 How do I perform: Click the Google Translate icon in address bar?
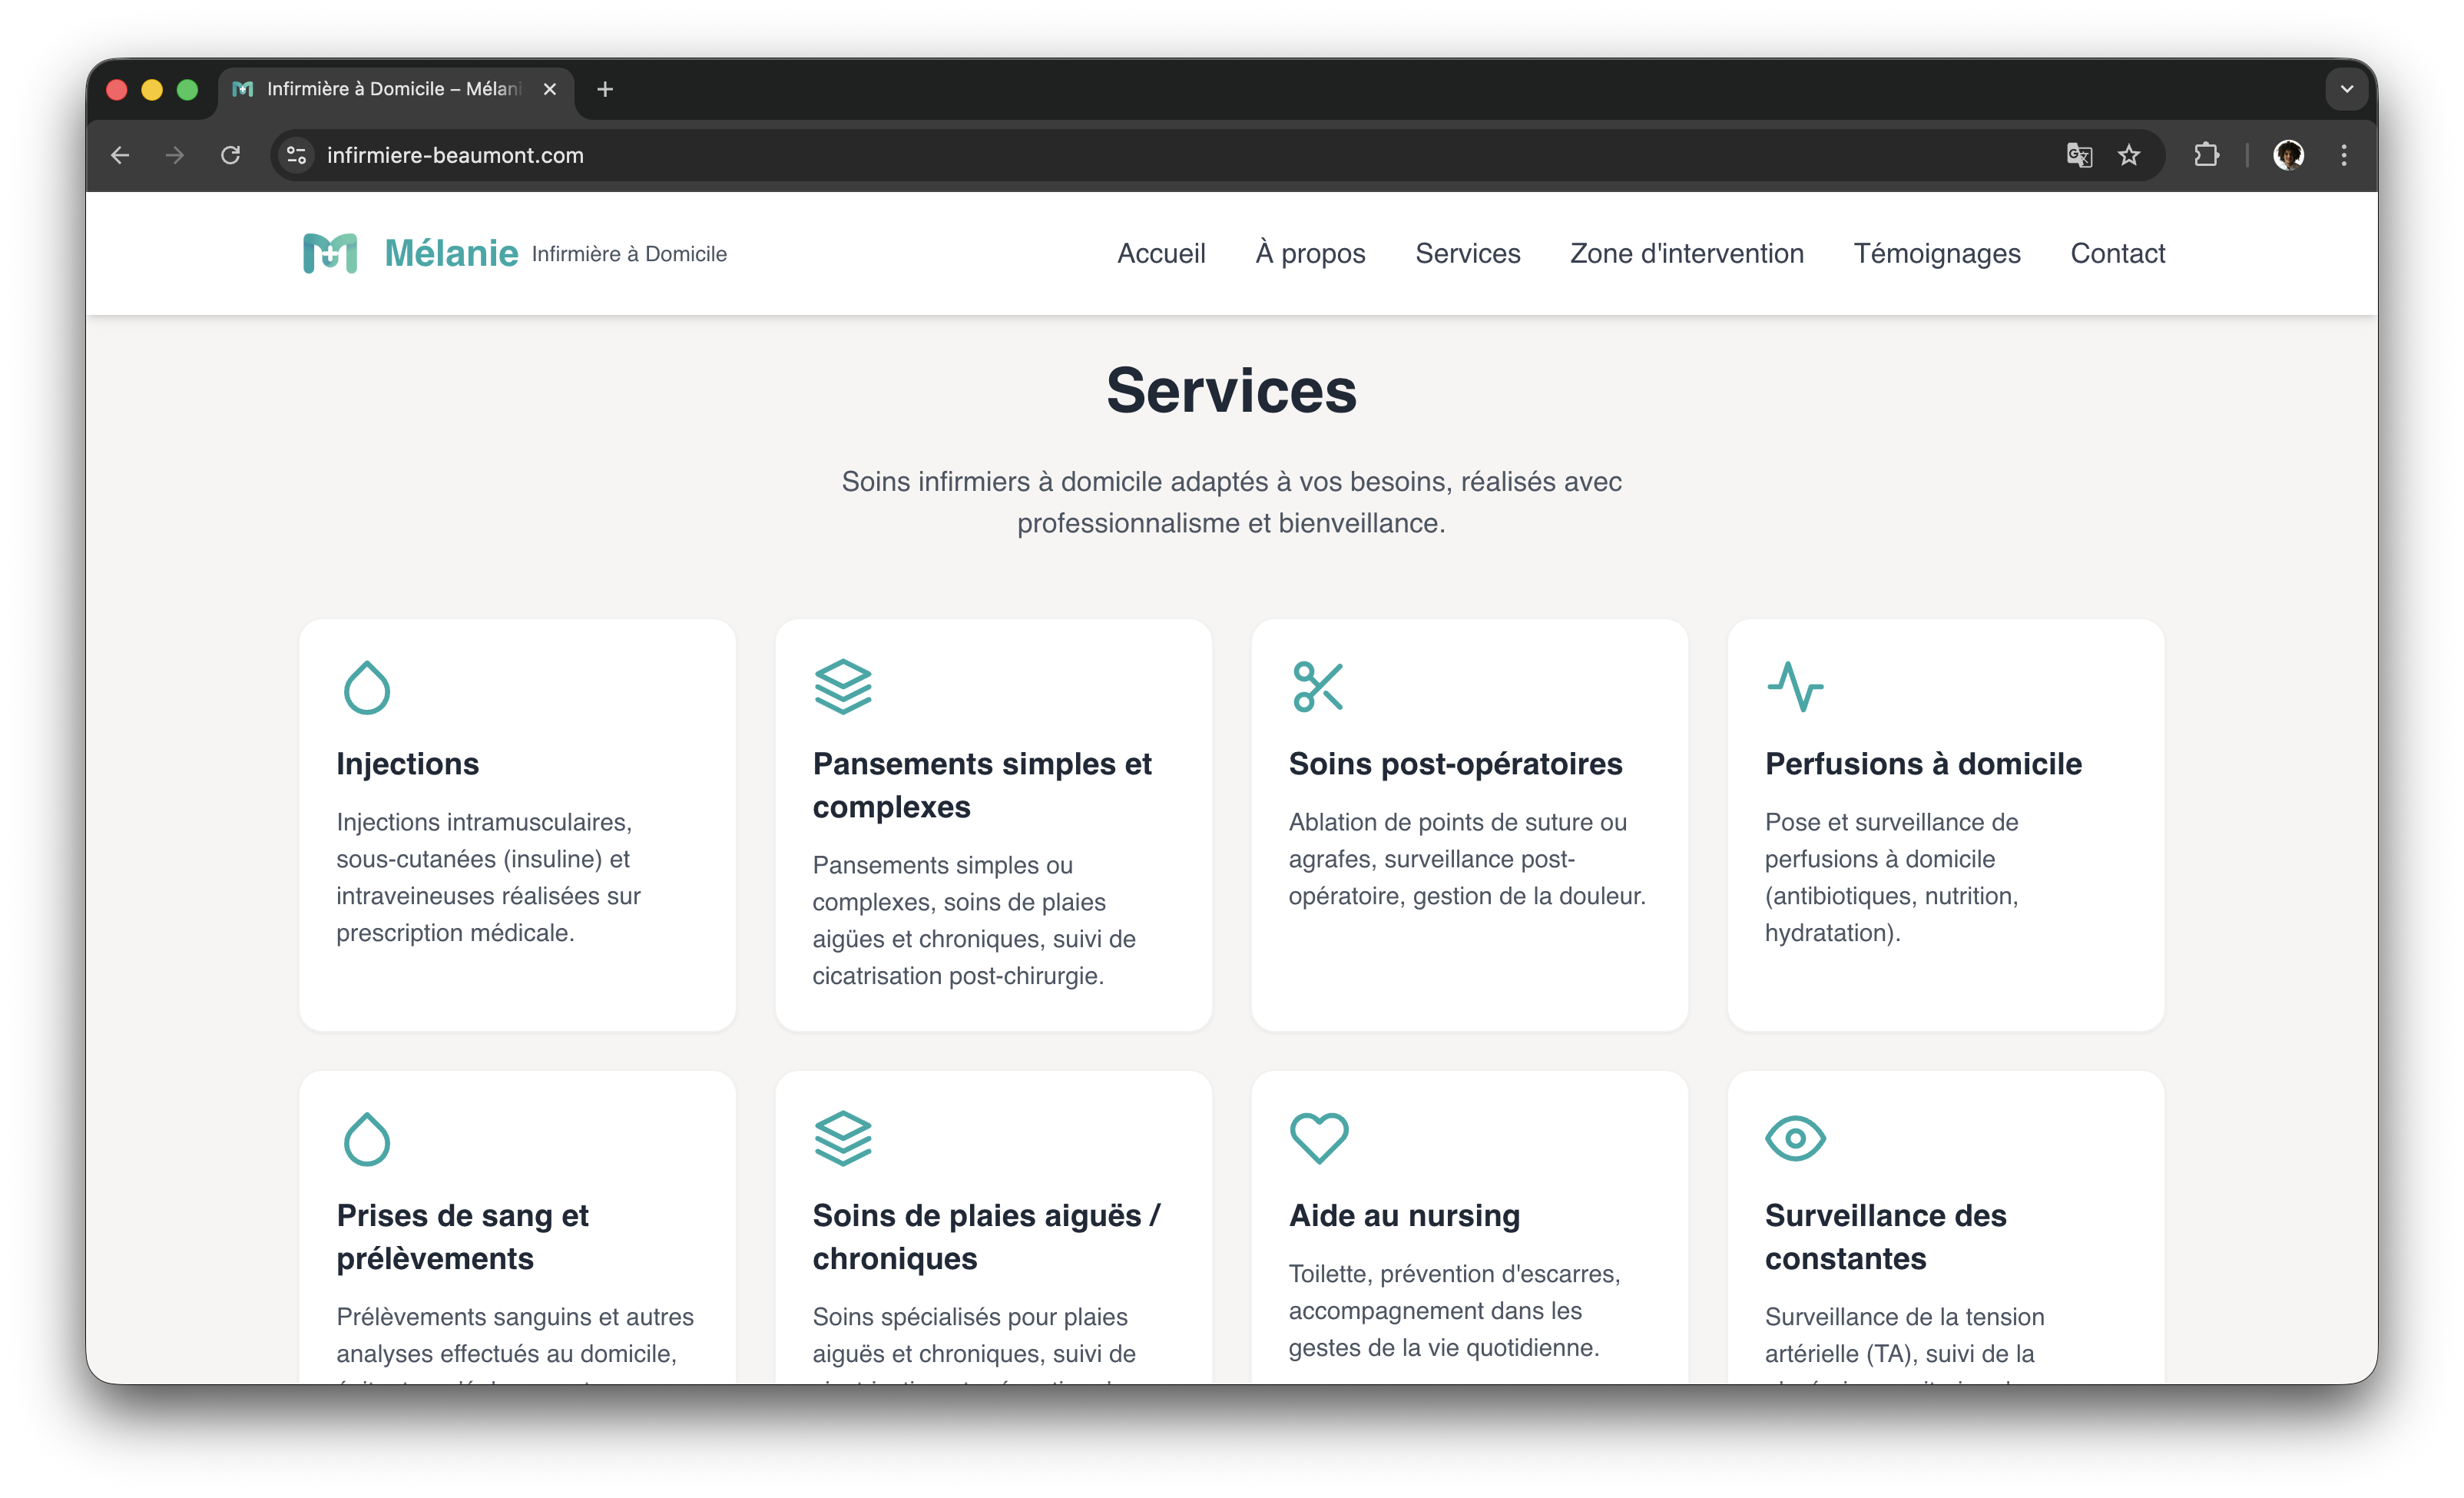pyautogui.click(x=2079, y=155)
